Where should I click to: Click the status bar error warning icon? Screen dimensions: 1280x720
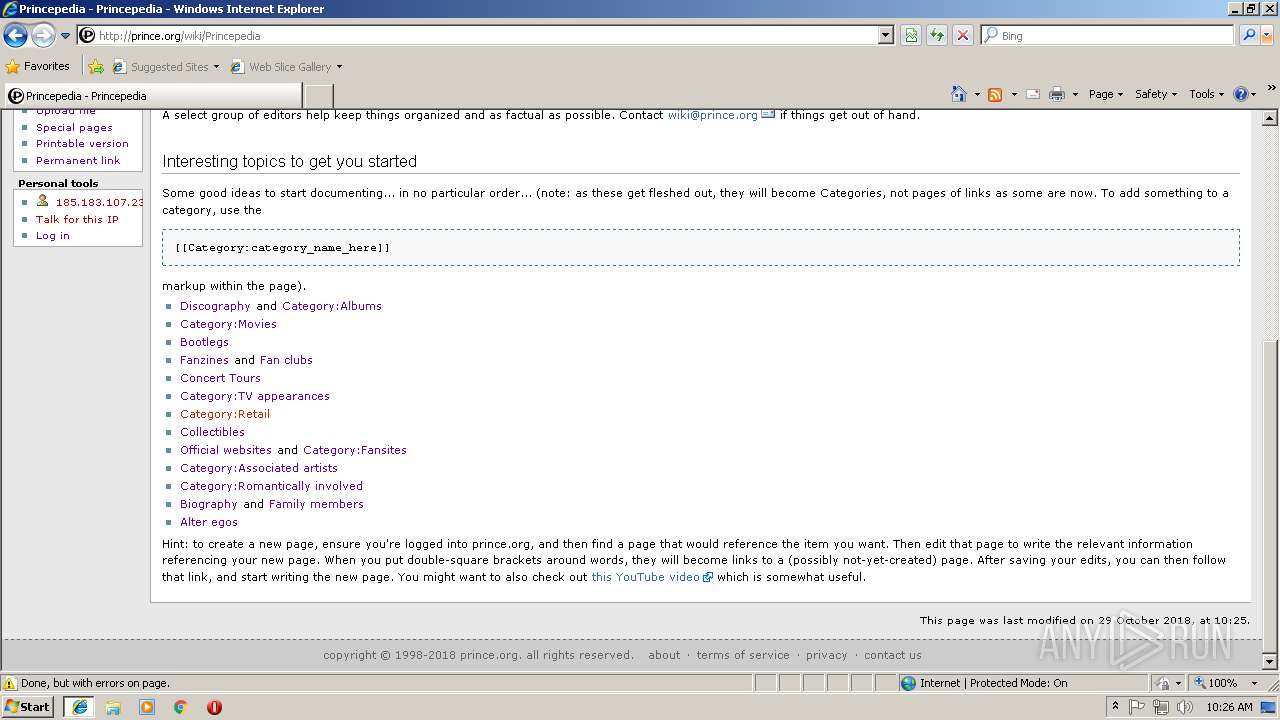point(10,683)
